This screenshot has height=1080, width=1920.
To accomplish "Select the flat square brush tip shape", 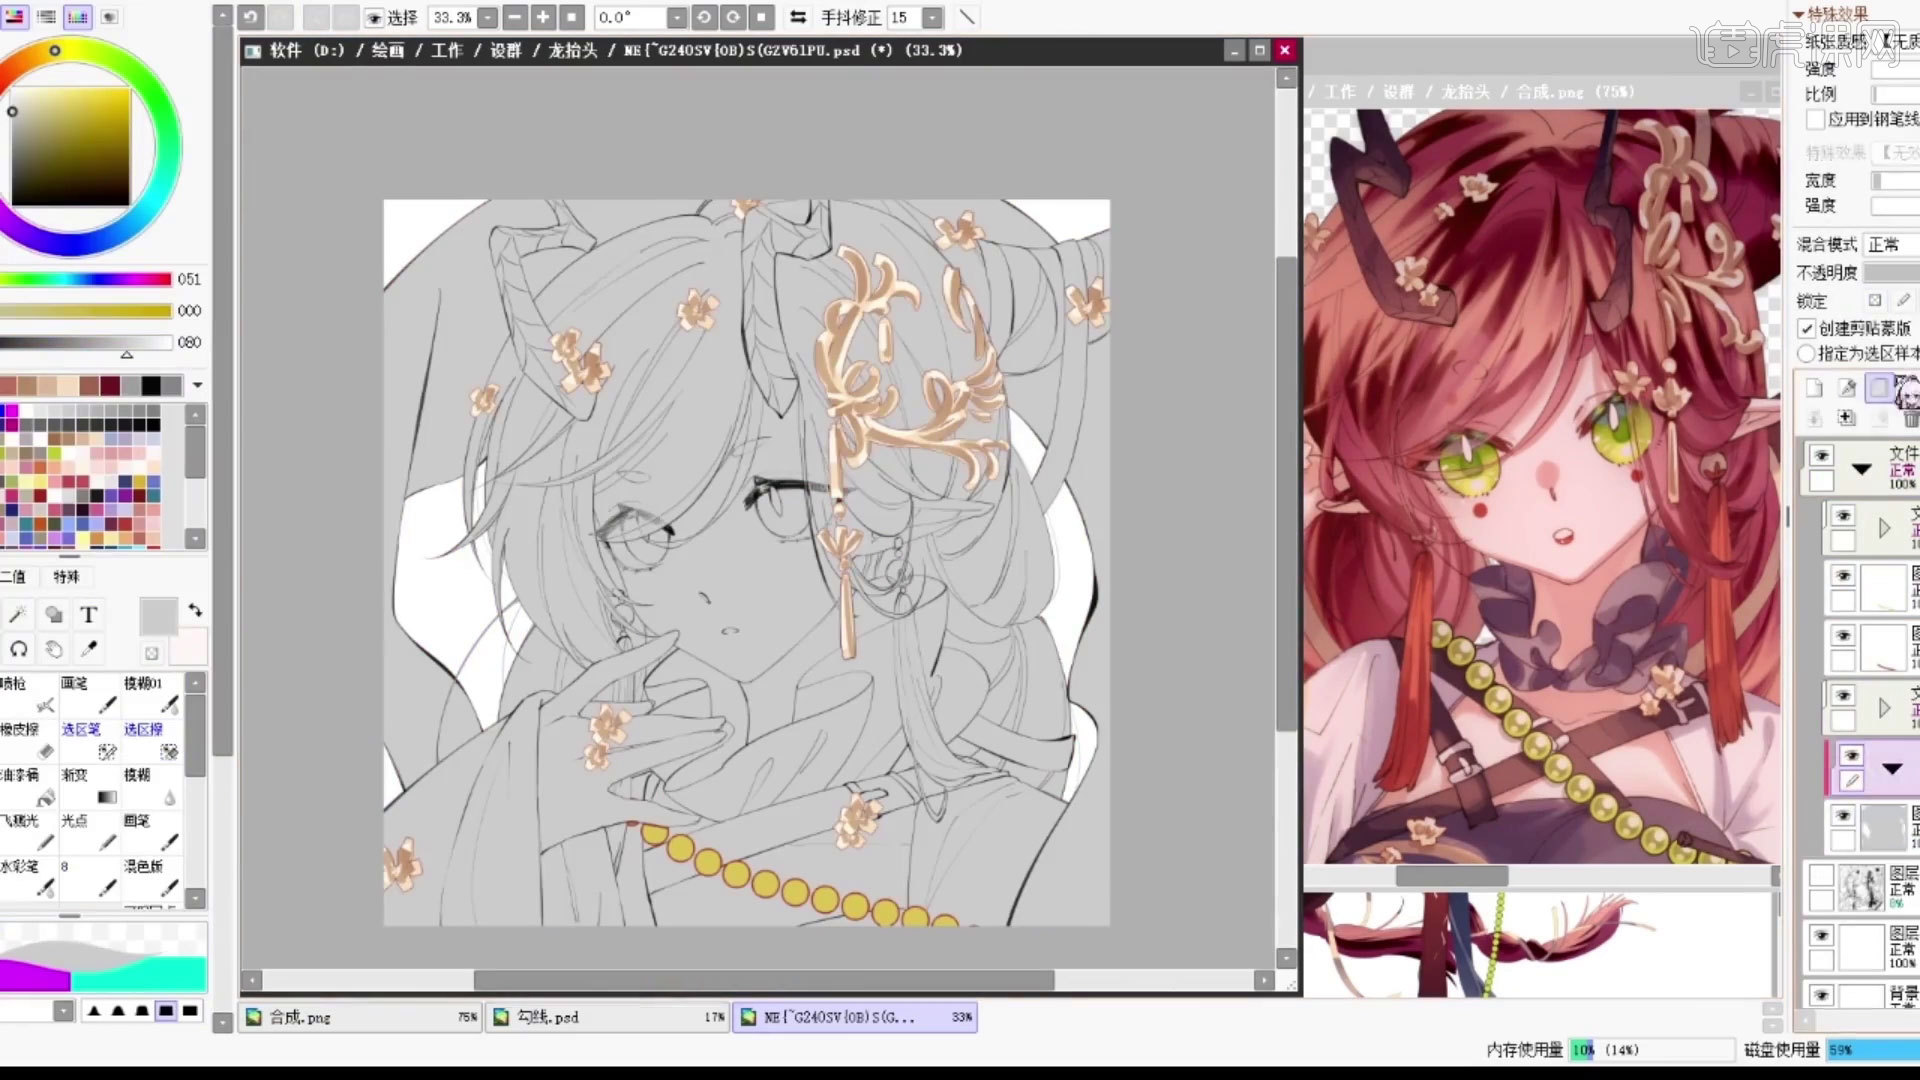I will coord(166,1011).
